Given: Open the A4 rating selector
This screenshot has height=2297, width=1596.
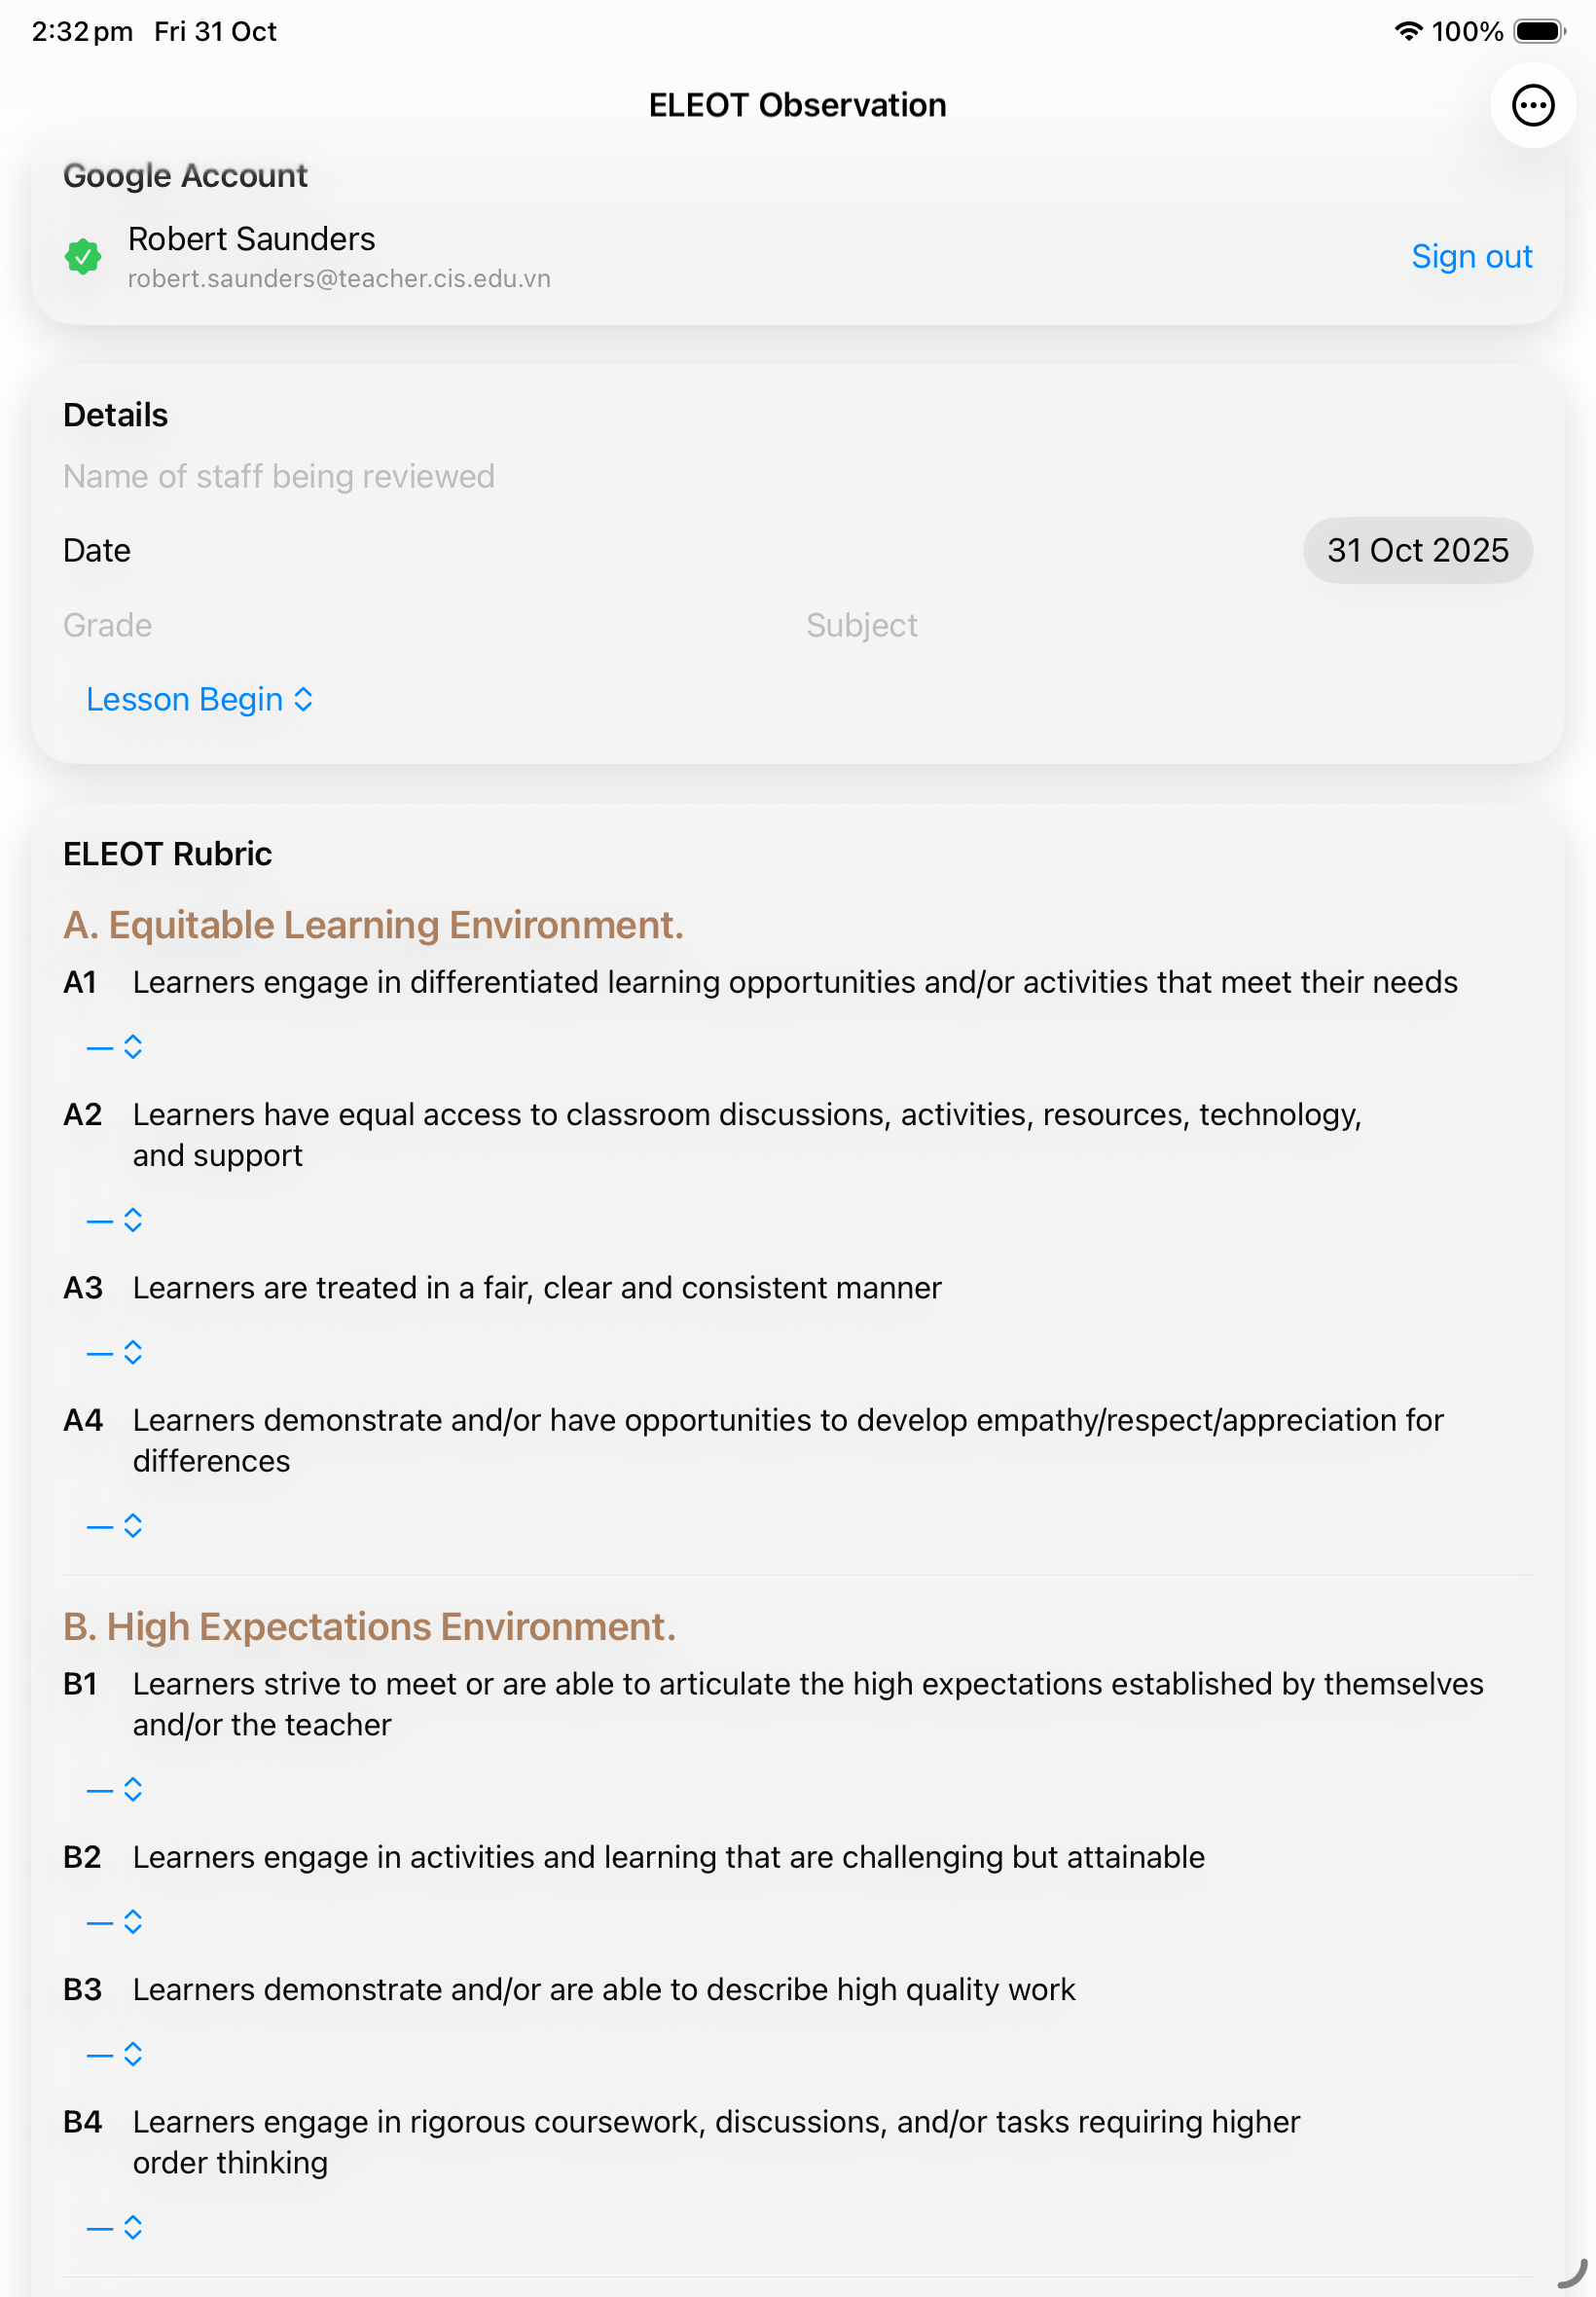Looking at the screenshot, I should coord(113,1525).
